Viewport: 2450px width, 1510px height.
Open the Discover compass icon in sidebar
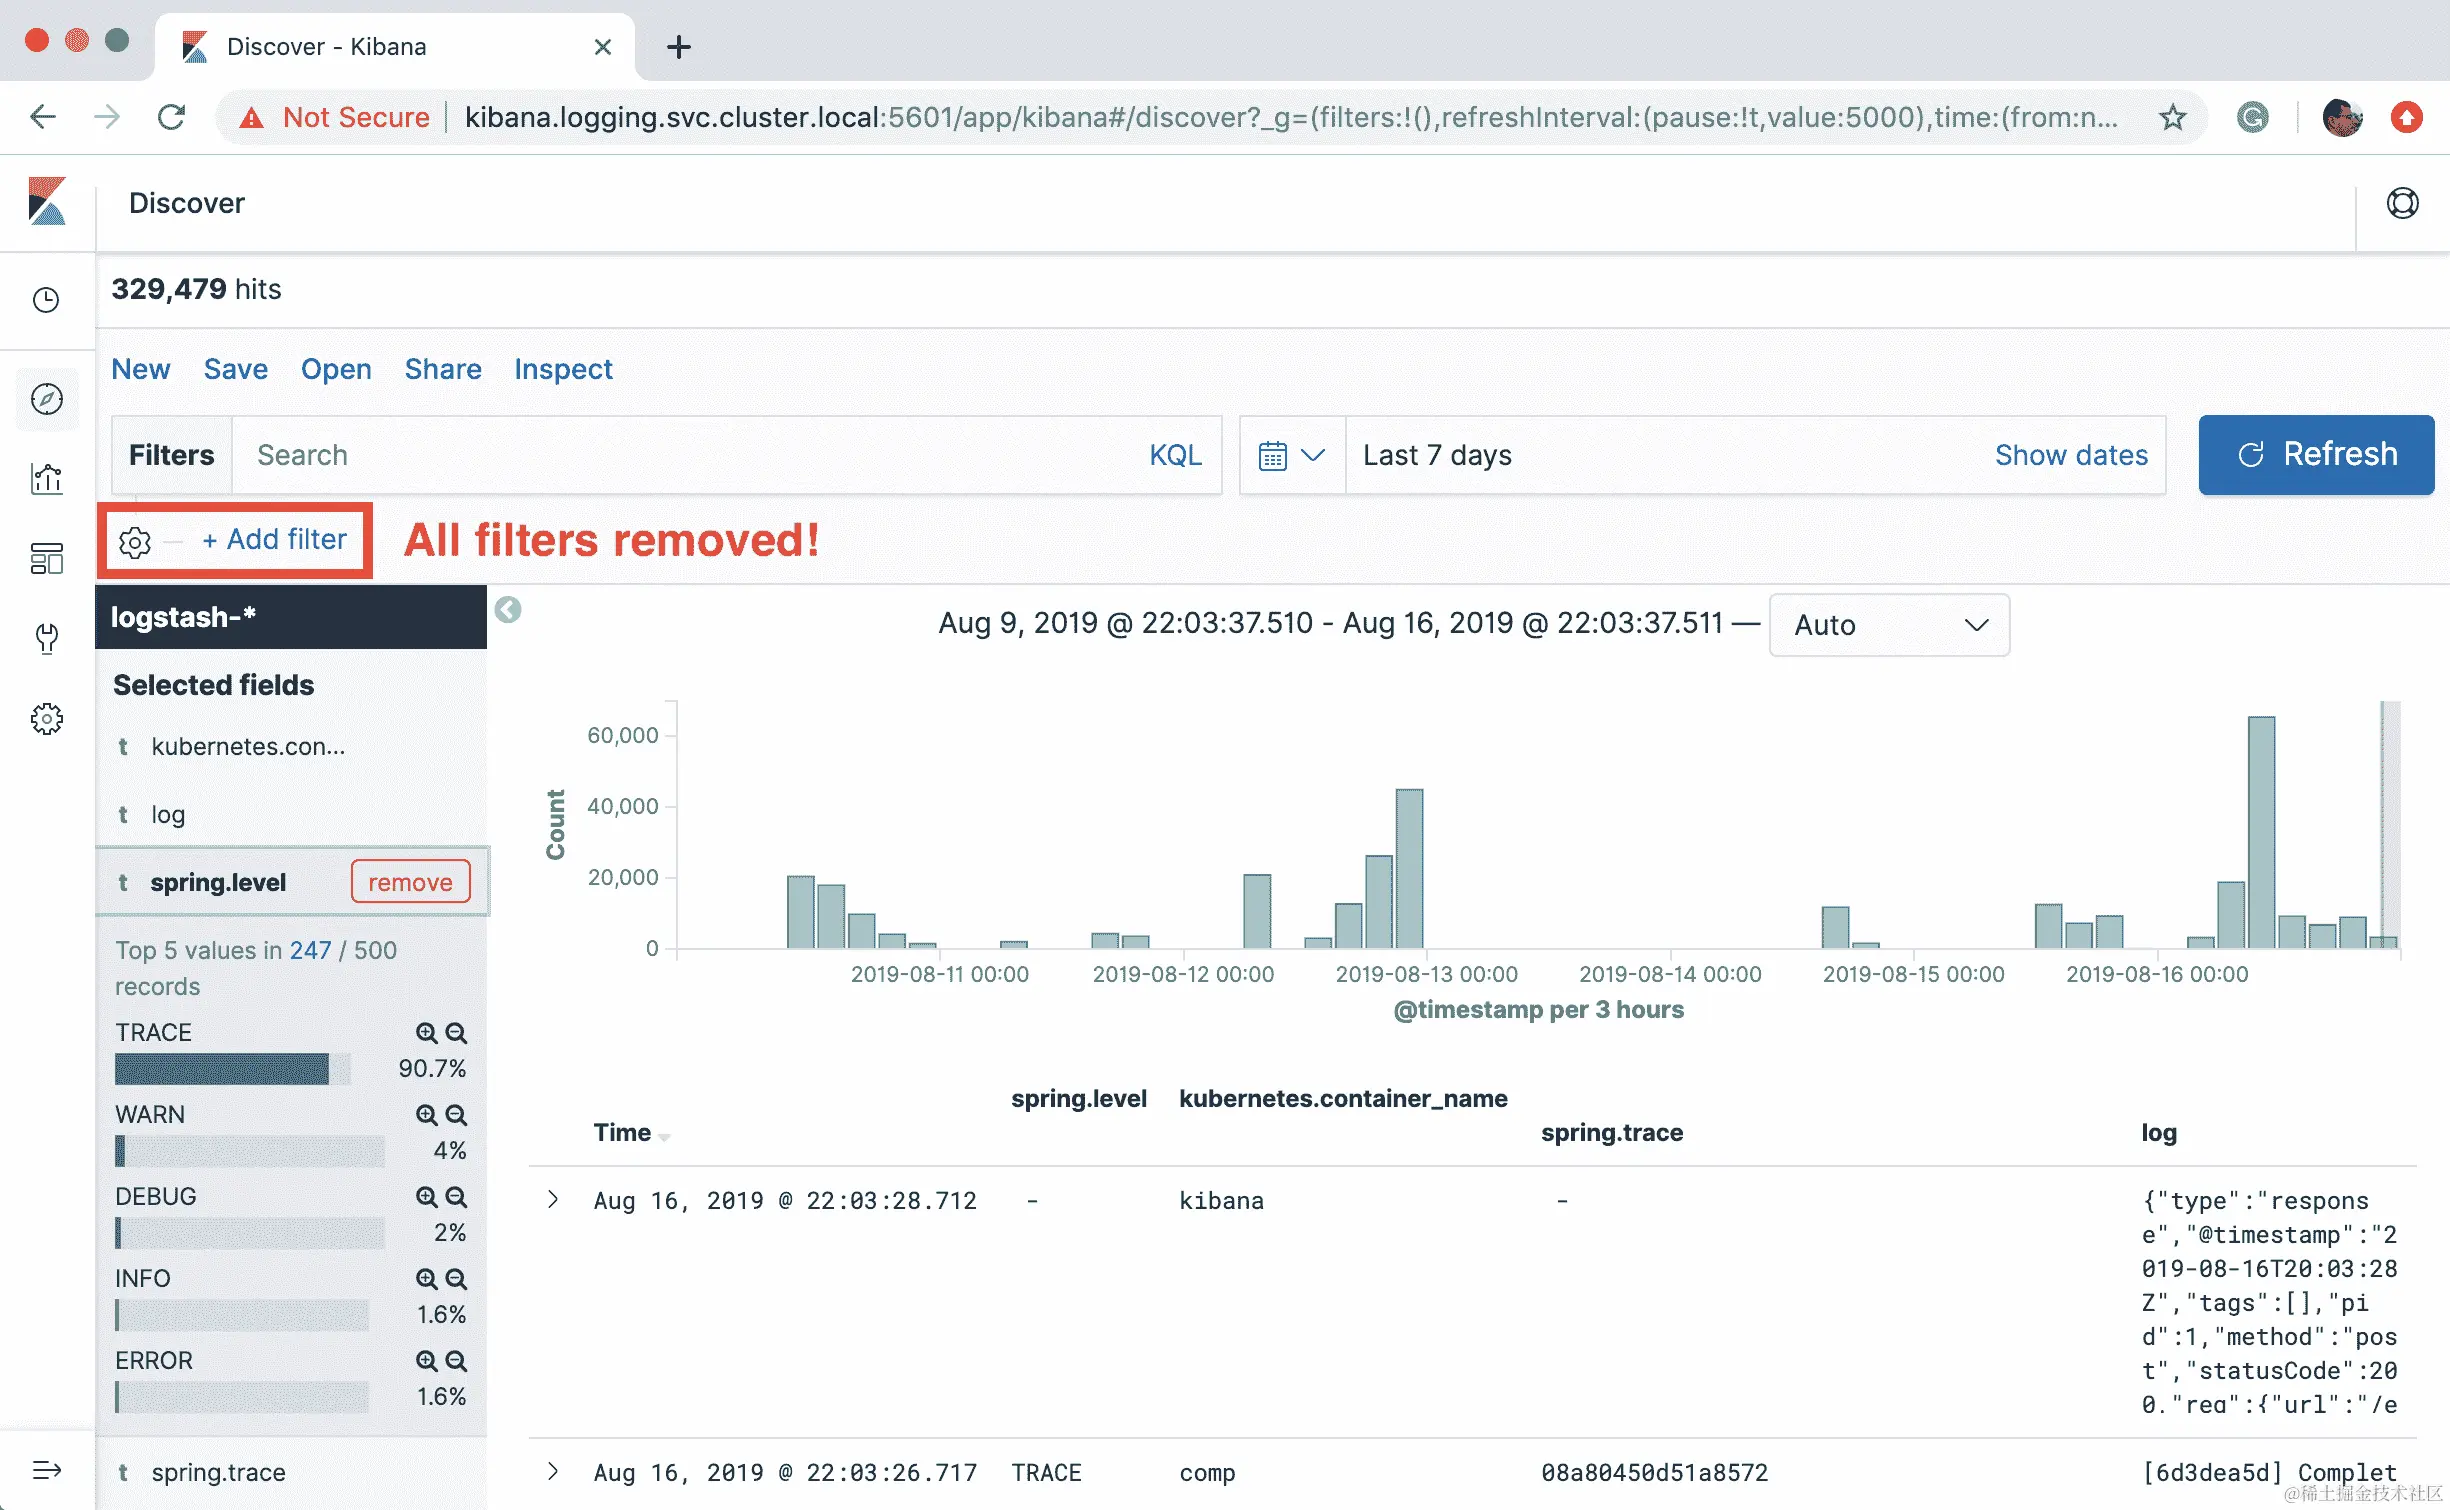tap(47, 399)
